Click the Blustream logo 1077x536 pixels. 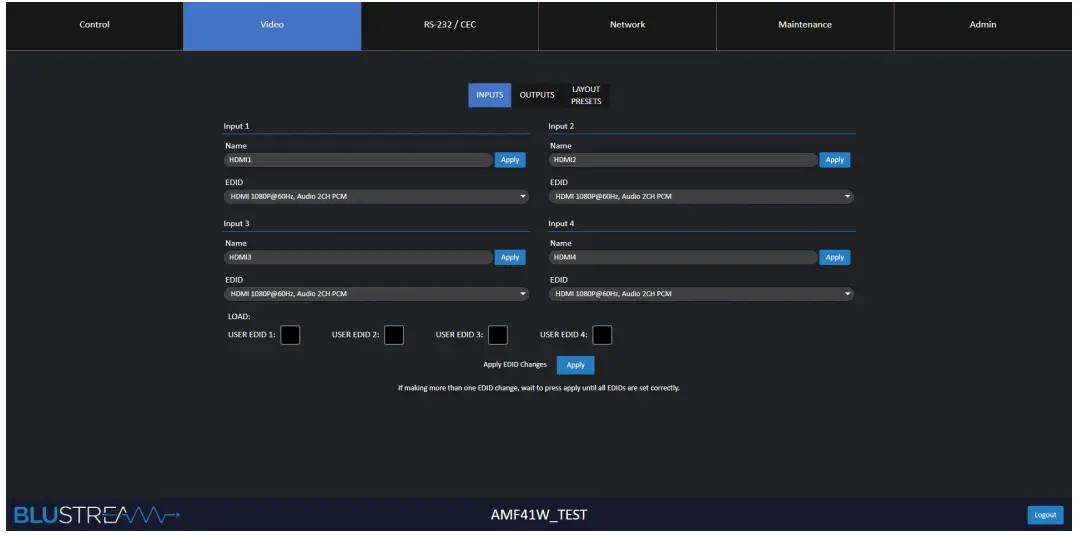click(x=97, y=515)
